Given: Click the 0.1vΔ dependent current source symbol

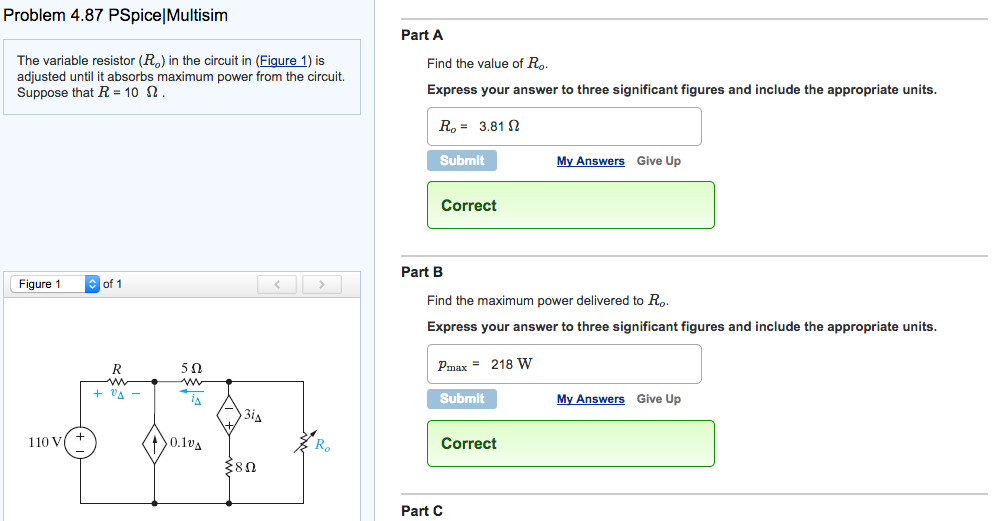Looking at the screenshot, I should (155, 442).
